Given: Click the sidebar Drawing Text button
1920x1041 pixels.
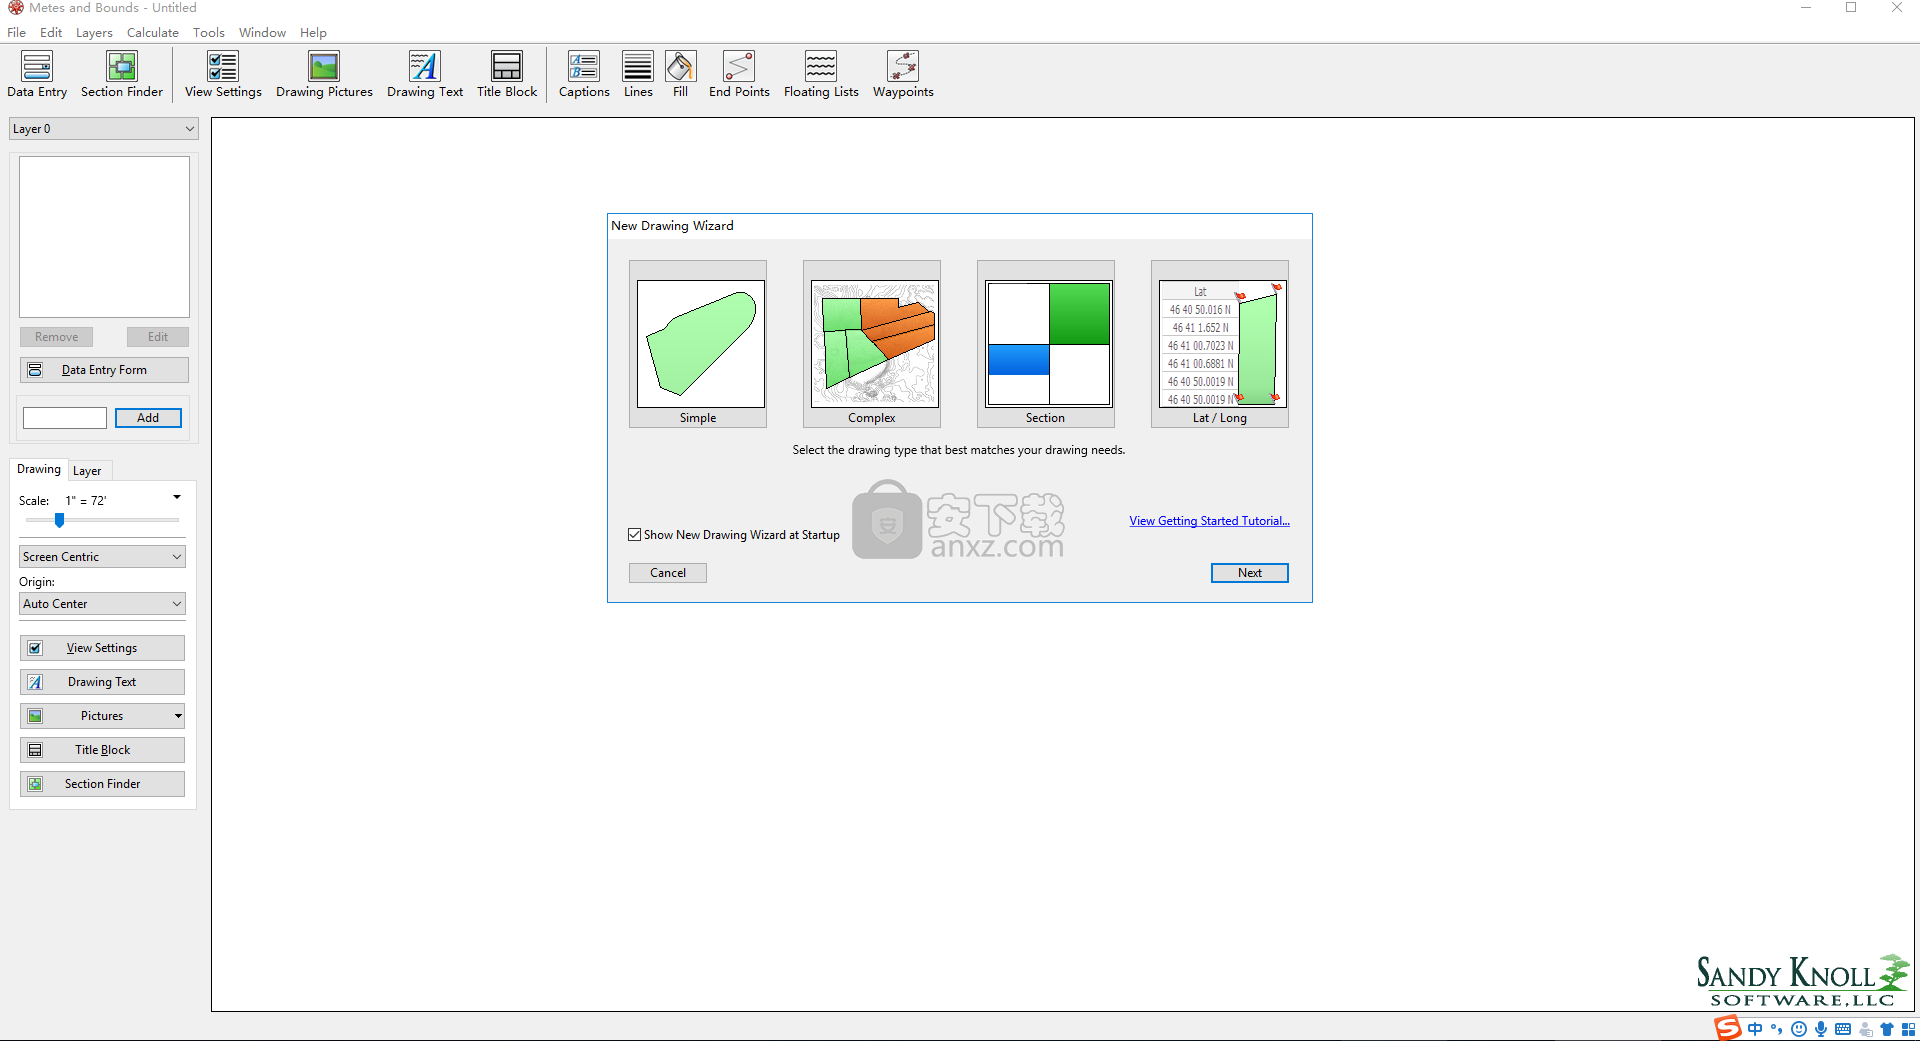Looking at the screenshot, I should coord(102,682).
